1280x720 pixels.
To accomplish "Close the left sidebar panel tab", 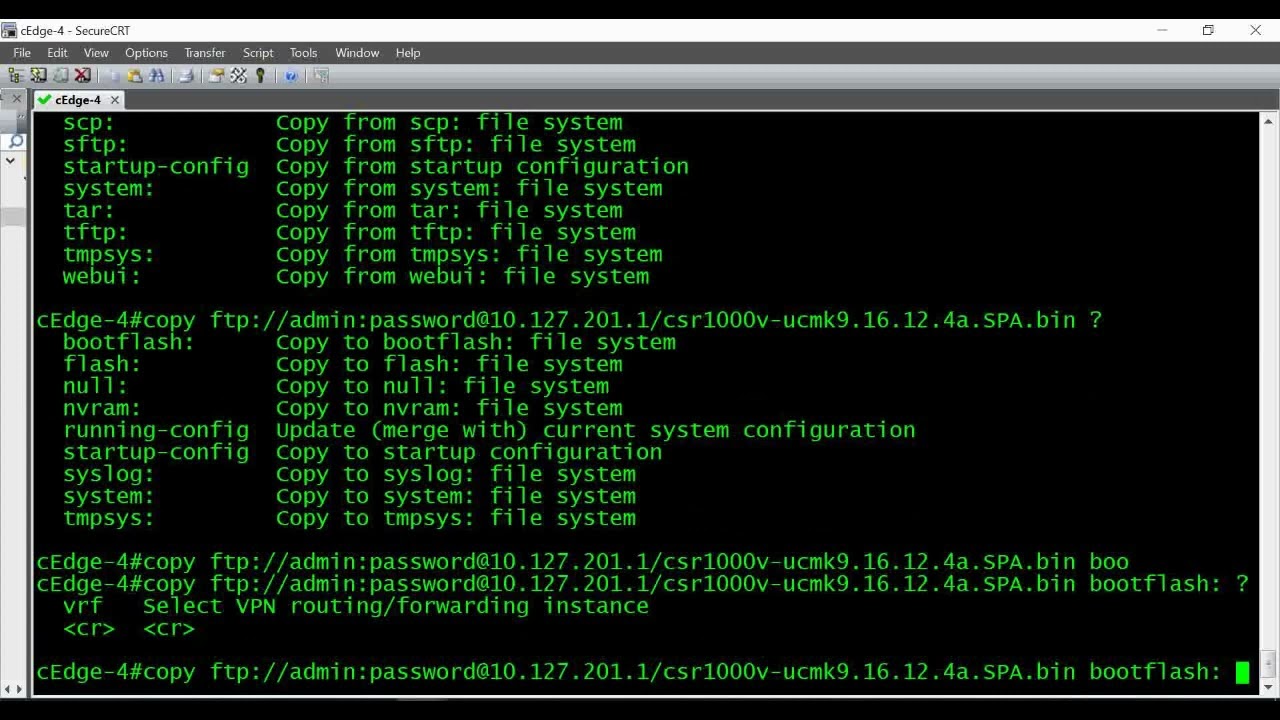I will [x=16, y=99].
